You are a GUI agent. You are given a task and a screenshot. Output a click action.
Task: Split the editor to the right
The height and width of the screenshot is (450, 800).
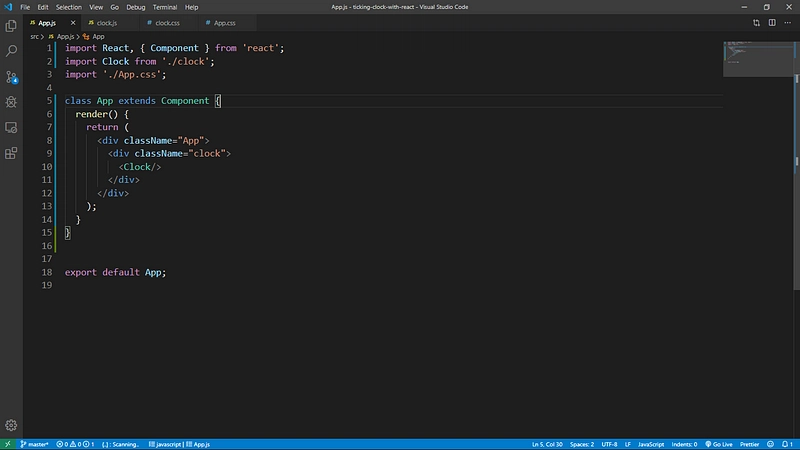click(x=772, y=23)
